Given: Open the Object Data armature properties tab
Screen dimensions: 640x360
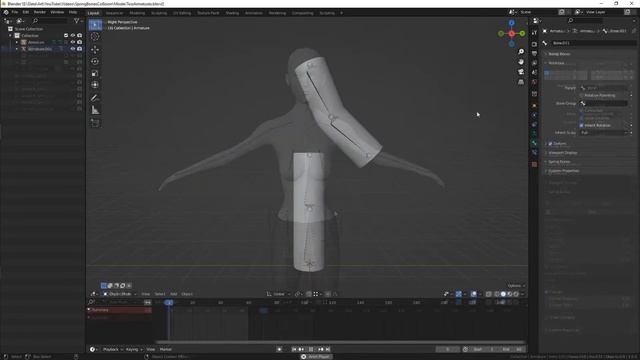Looking at the screenshot, I should pyautogui.click(x=535, y=133).
